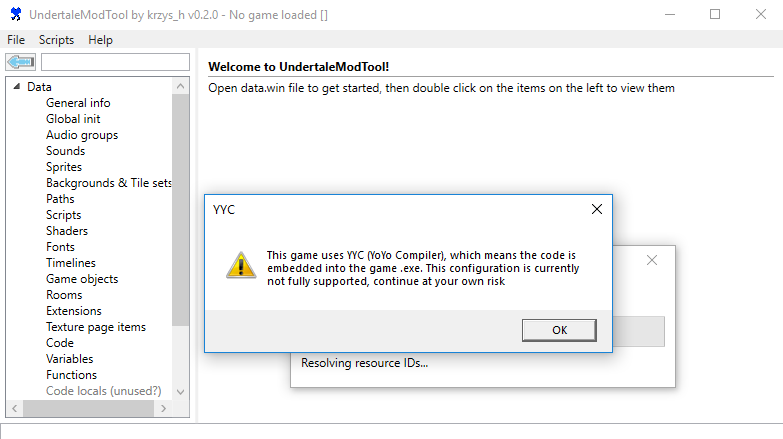Close the loading dialog behind YYC

652,260
